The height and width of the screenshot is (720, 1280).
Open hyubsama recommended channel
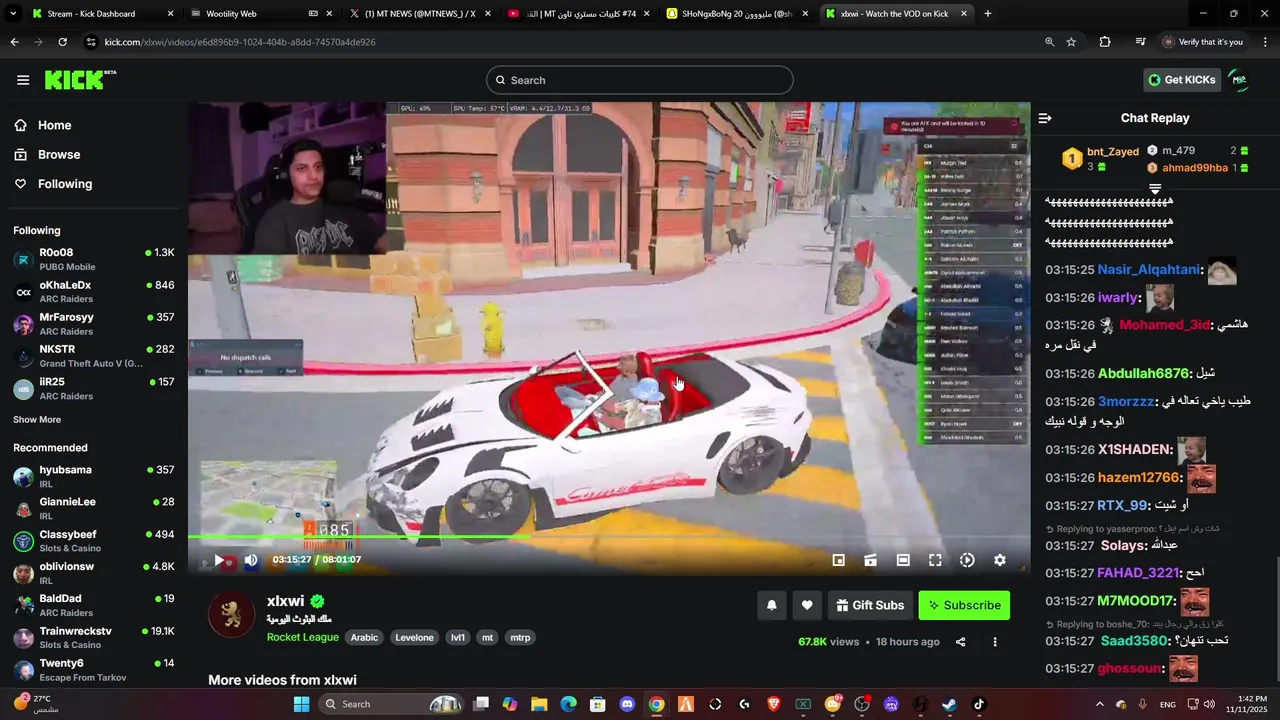[x=94, y=476]
